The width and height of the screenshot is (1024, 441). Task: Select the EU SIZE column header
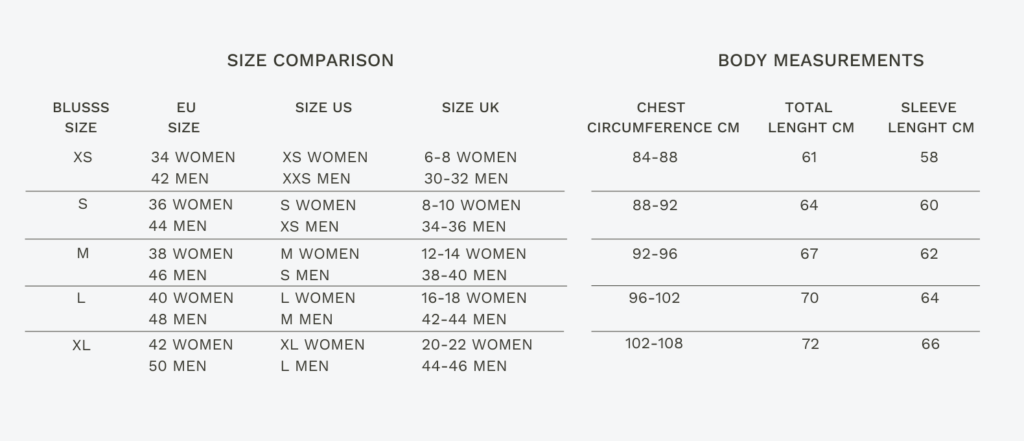coord(184,117)
